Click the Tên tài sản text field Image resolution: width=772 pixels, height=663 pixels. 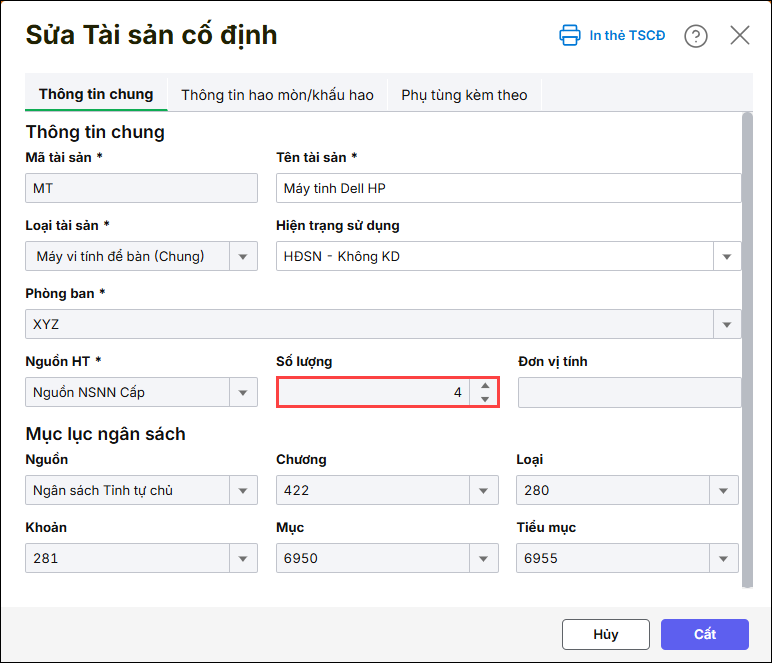(x=508, y=188)
